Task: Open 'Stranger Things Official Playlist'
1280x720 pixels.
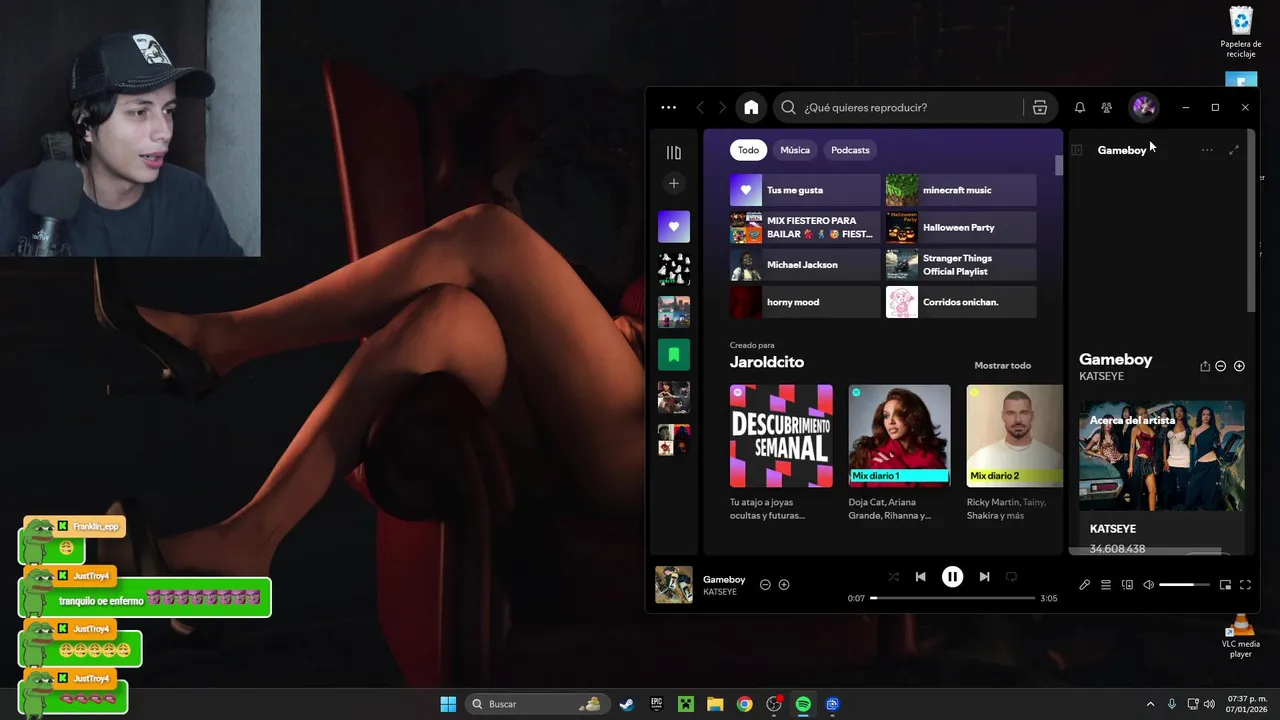Action: [961, 265]
